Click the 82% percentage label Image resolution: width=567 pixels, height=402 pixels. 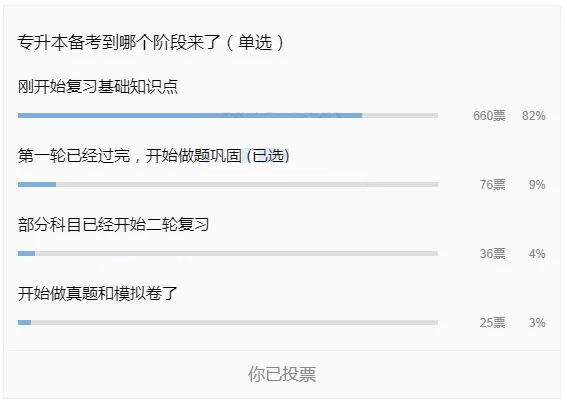534,116
